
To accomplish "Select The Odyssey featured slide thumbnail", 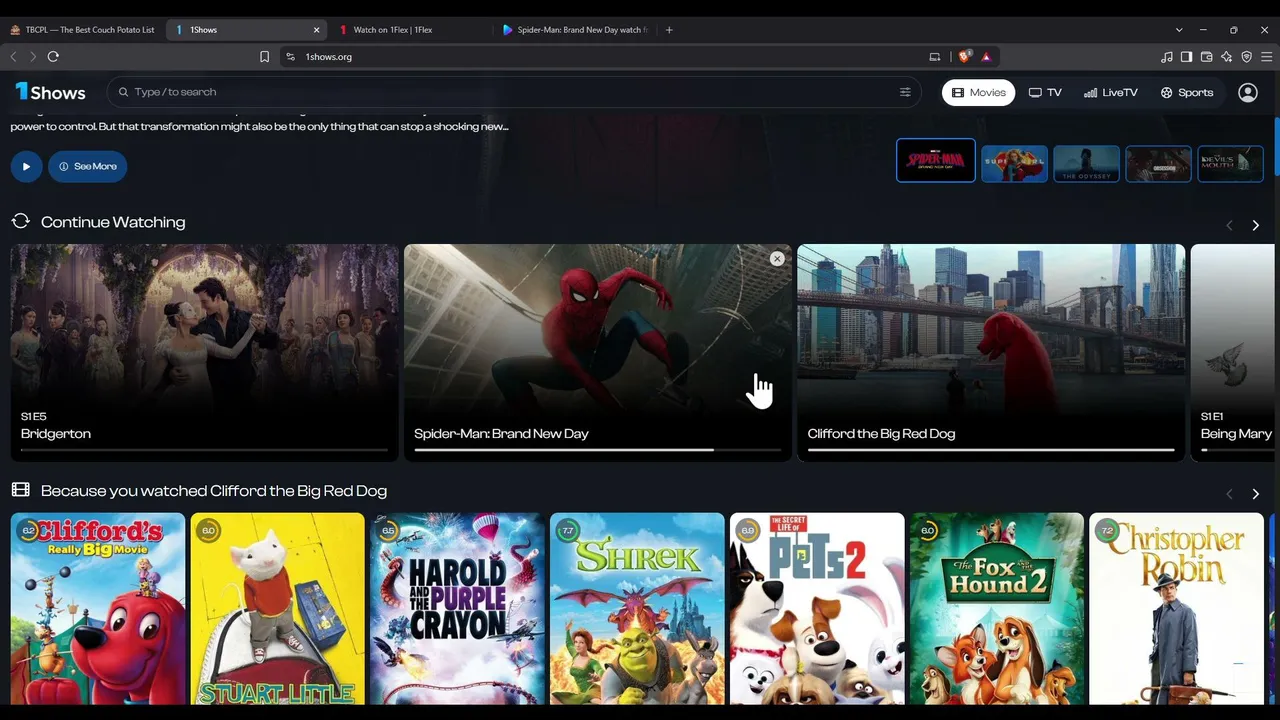I will [x=1087, y=164].
